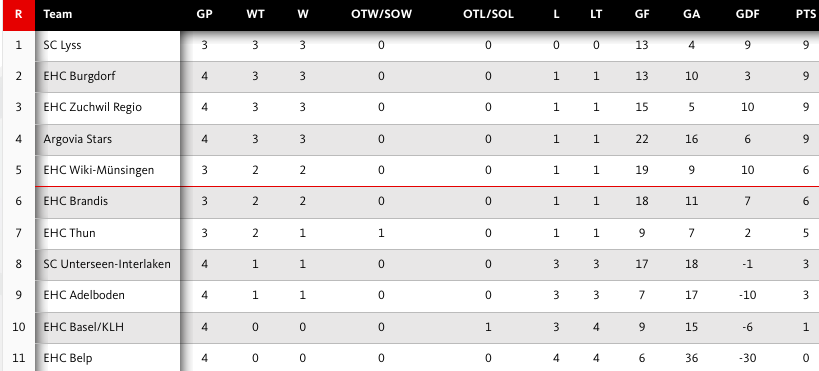Select EHC Zuchwil Regio team name
The width and height of the screenshot is (819, 371).
[92, 107]
